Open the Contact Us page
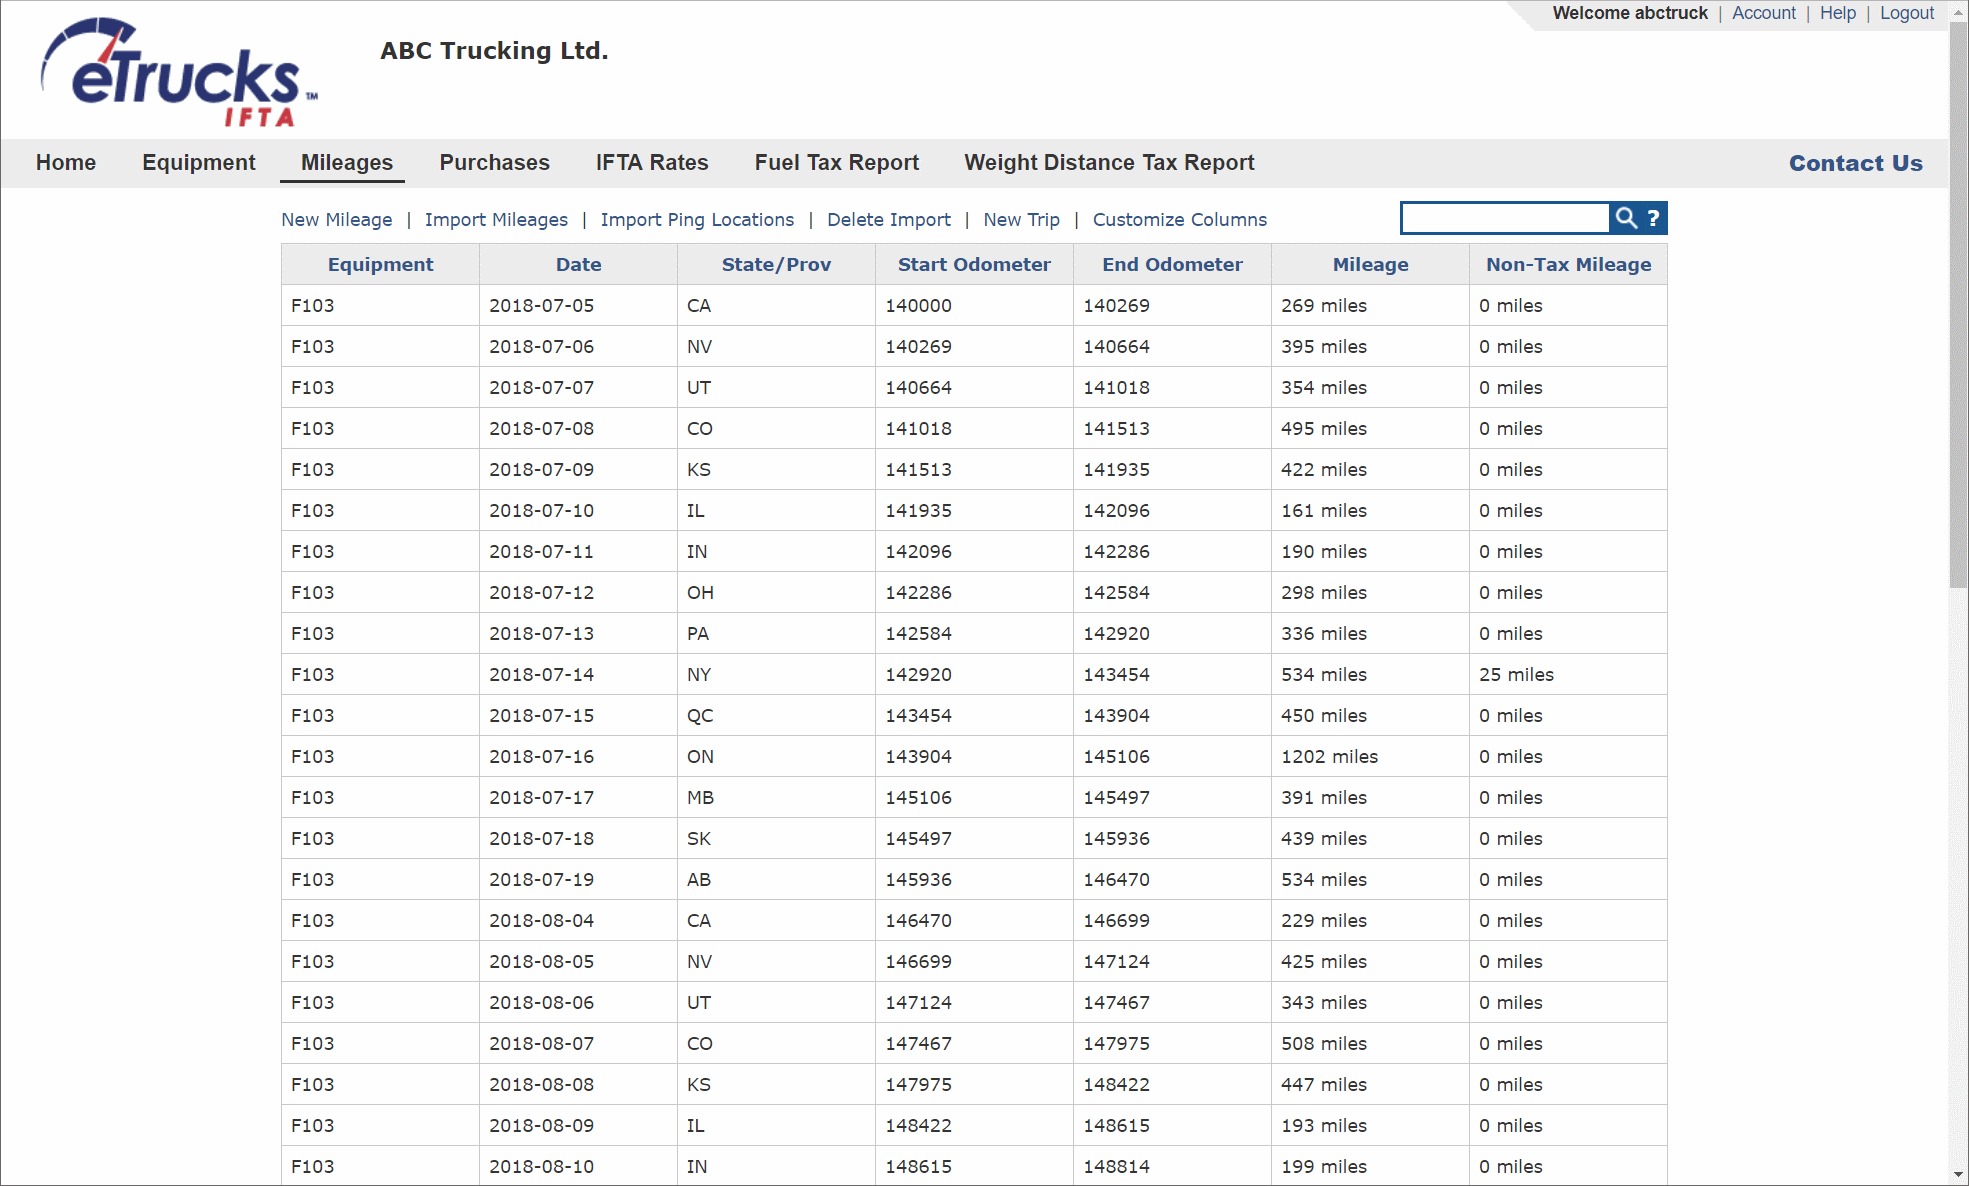The height and width of the screenshot is (1186, 1969). pos(1855,163)
